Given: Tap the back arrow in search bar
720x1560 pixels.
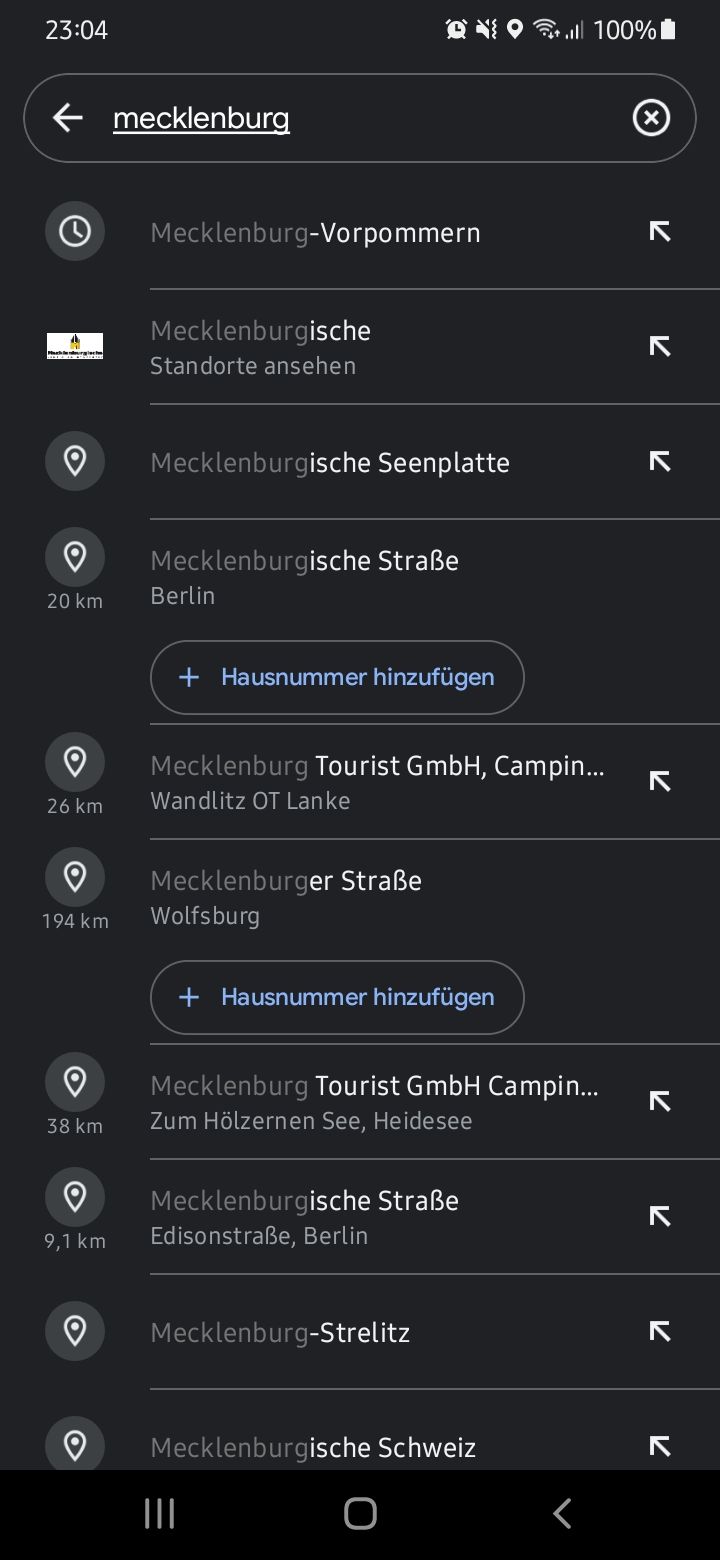Looking at the screenshot, I should pyautogui.click(x=67, y=118).
